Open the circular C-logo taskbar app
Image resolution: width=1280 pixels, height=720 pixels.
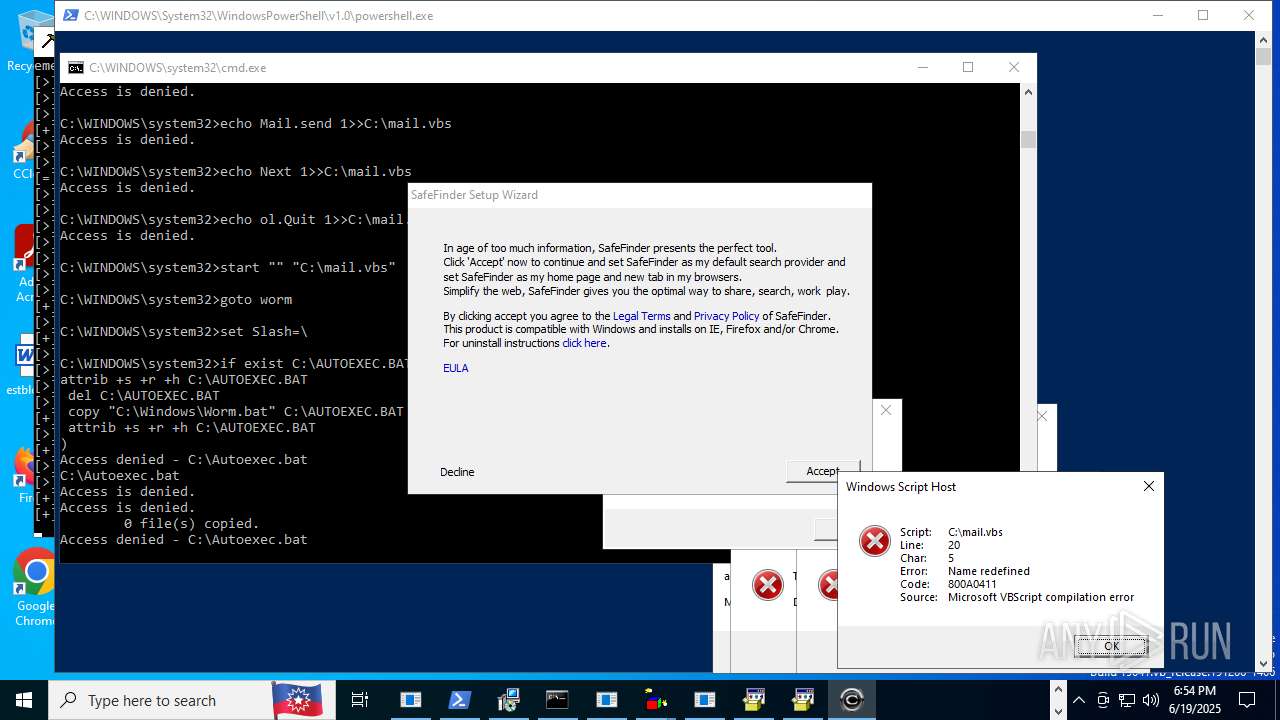point(852,700)
